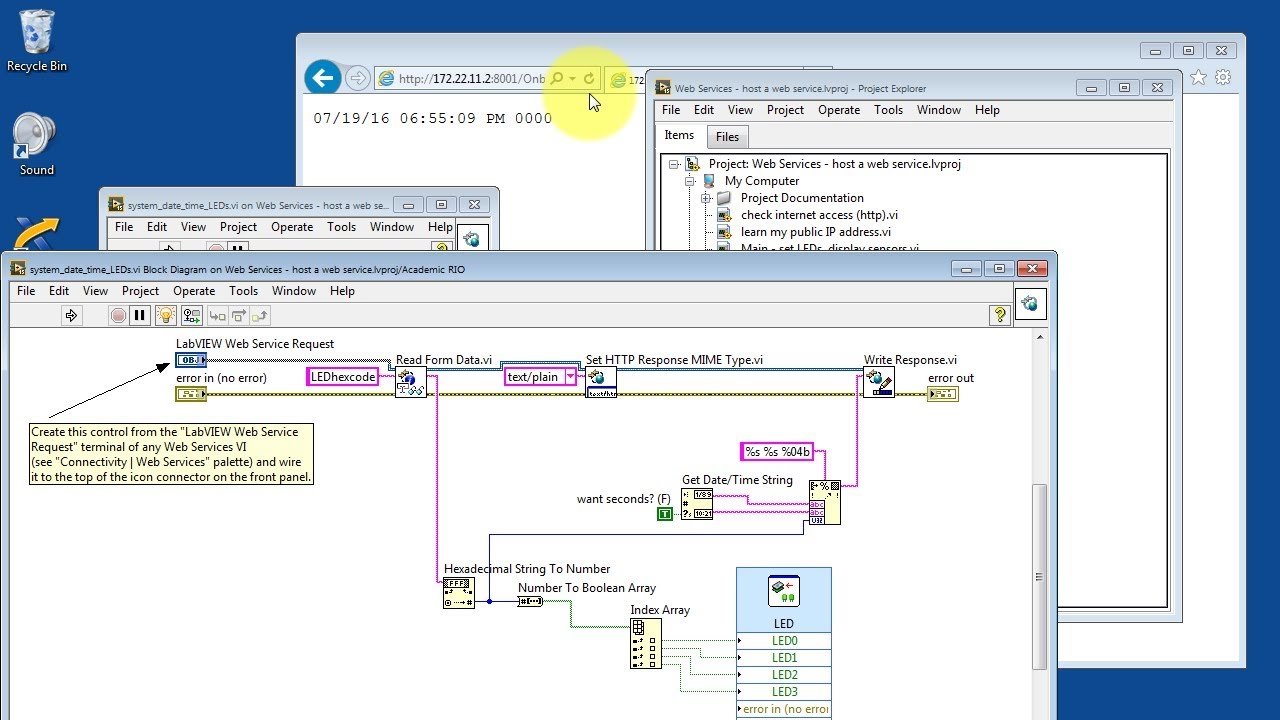Expand the Project Documentation folder

pyautogui.click(x=706, y=198)
